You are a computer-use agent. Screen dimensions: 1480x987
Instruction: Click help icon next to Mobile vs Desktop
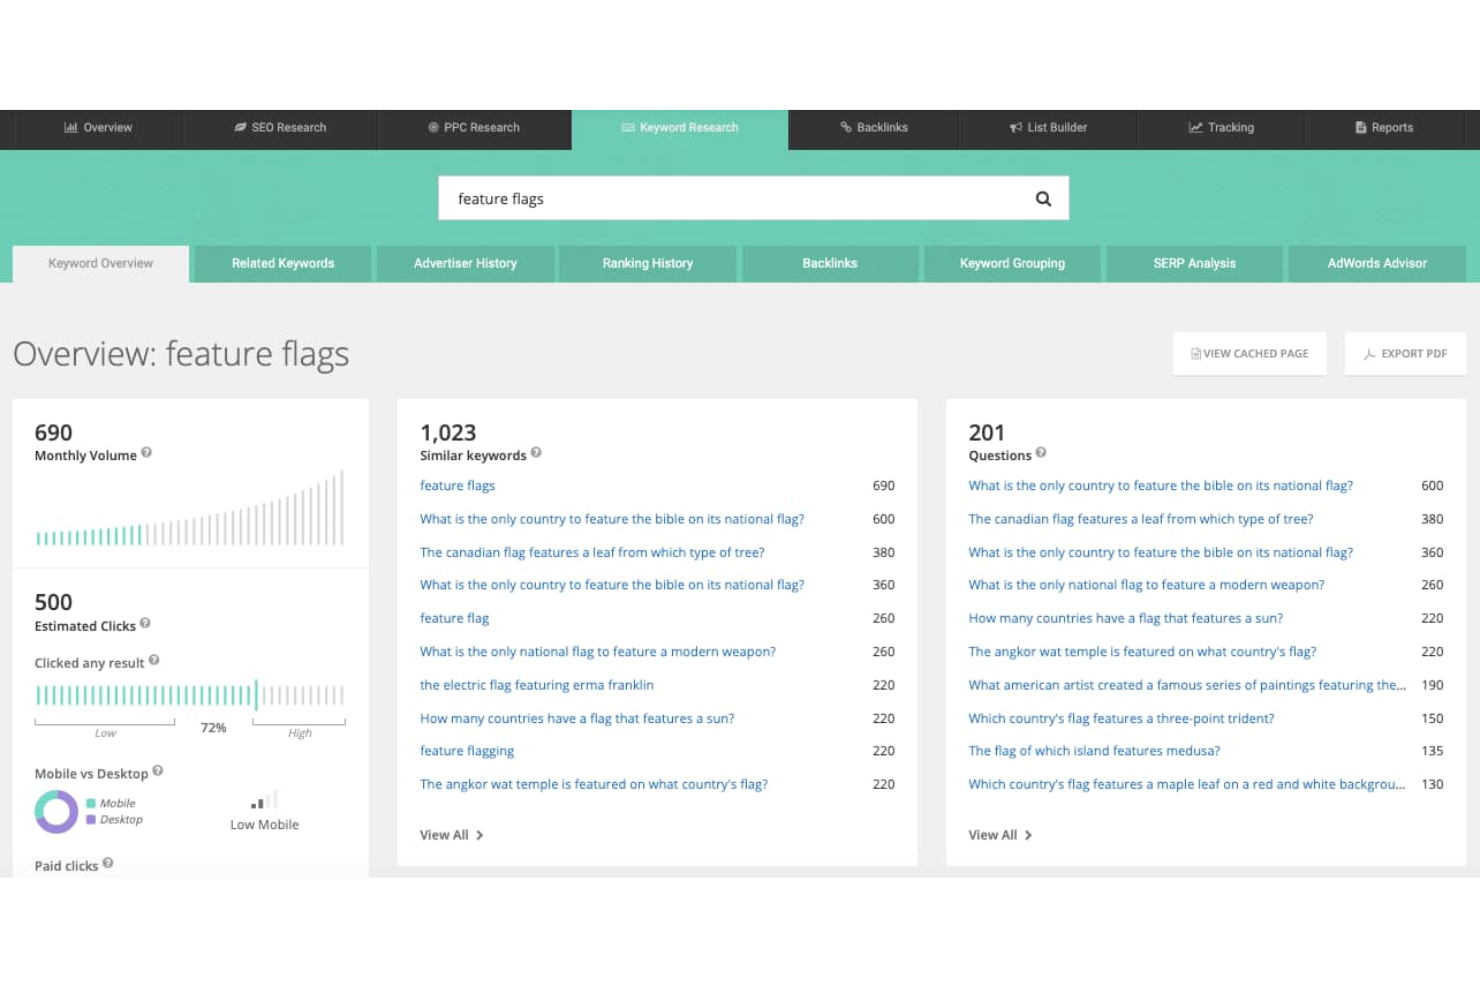(x=158, y=771)
